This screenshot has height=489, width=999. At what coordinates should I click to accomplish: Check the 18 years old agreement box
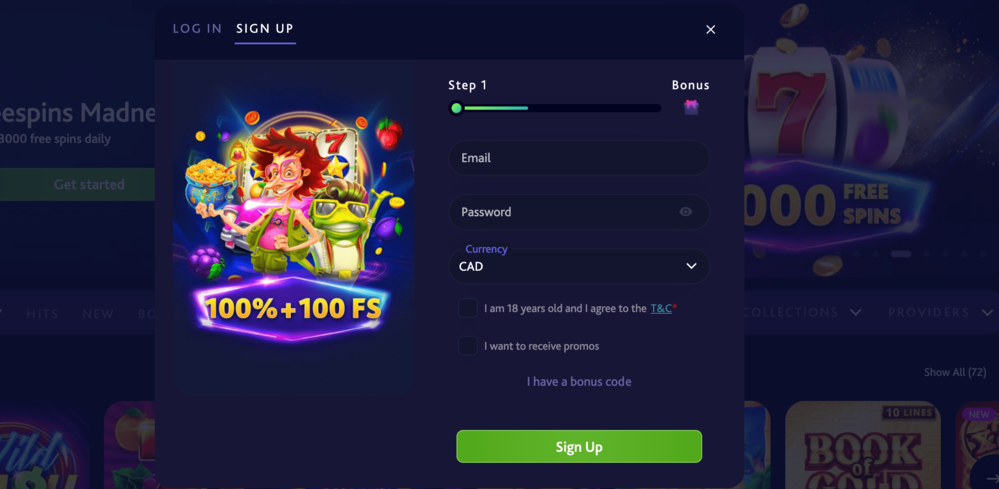click(x=468, y=308)
